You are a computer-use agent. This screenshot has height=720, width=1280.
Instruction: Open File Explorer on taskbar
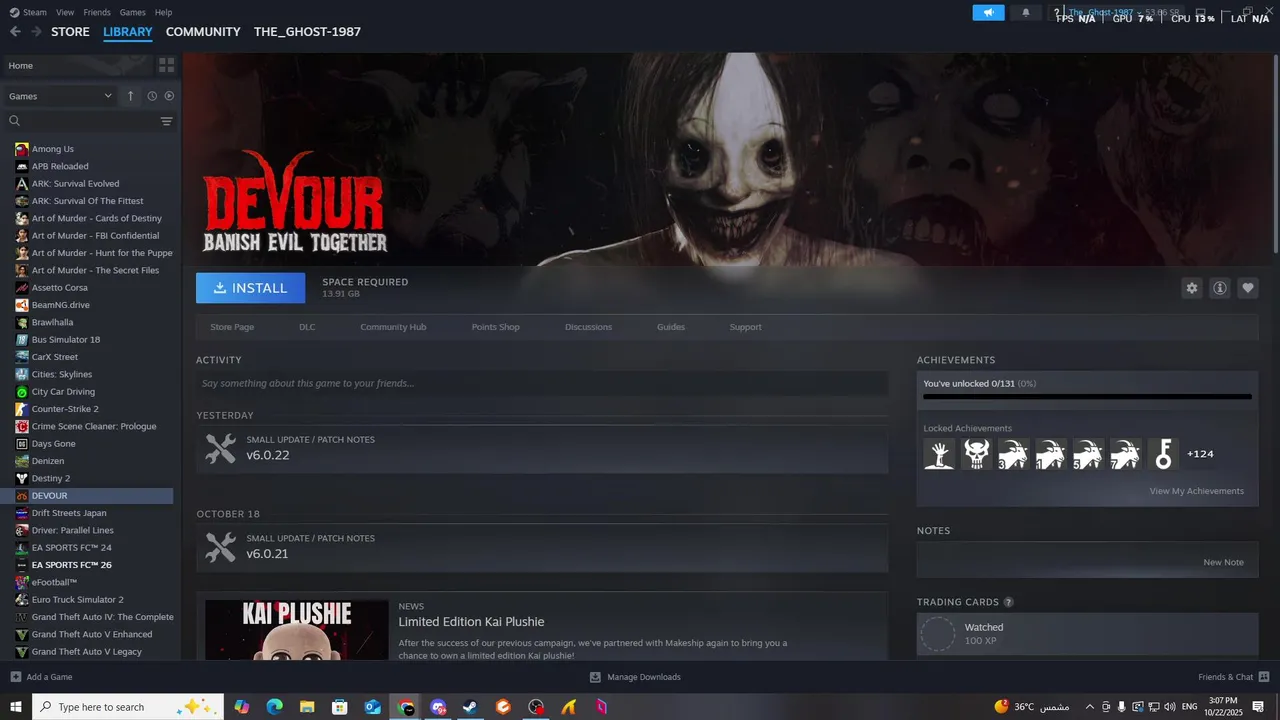click(307, 707)
